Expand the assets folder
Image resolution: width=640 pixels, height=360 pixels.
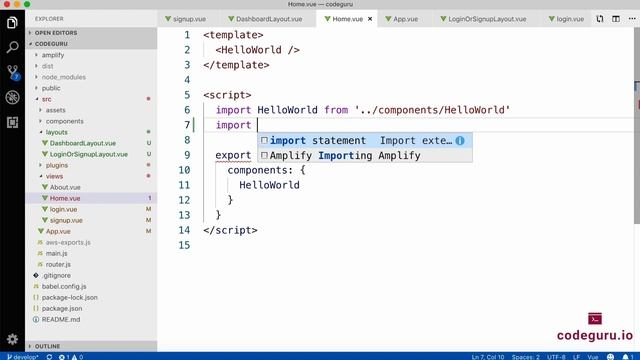(91, 110)
